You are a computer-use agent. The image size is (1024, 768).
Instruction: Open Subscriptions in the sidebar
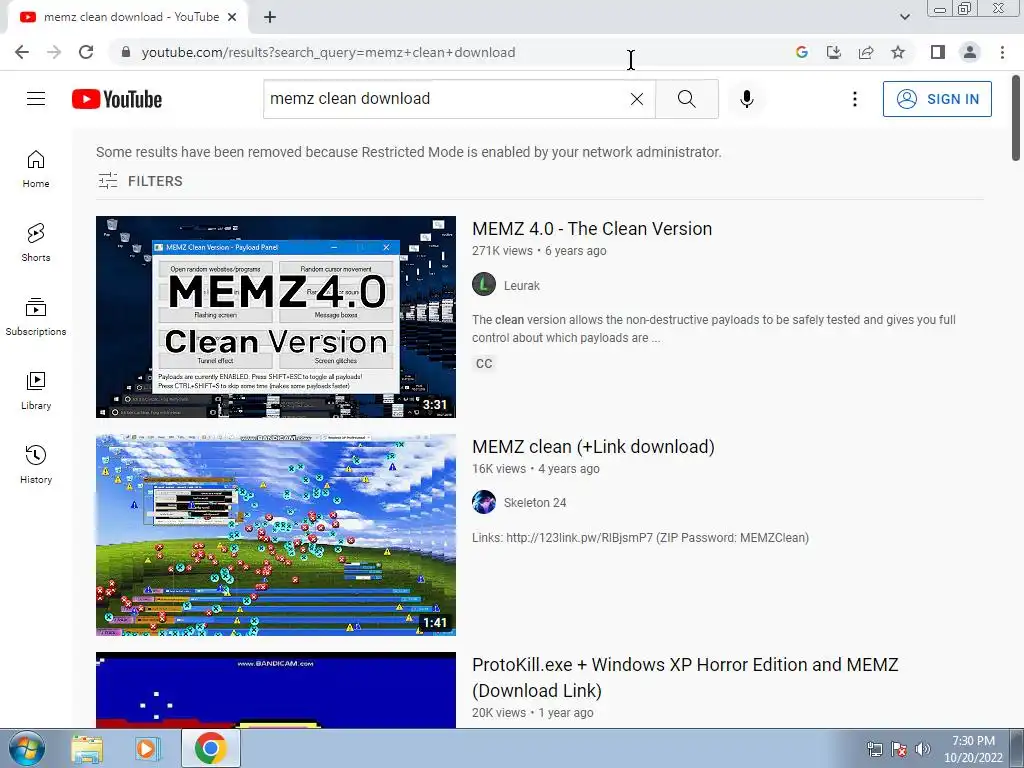pos(36,317)
